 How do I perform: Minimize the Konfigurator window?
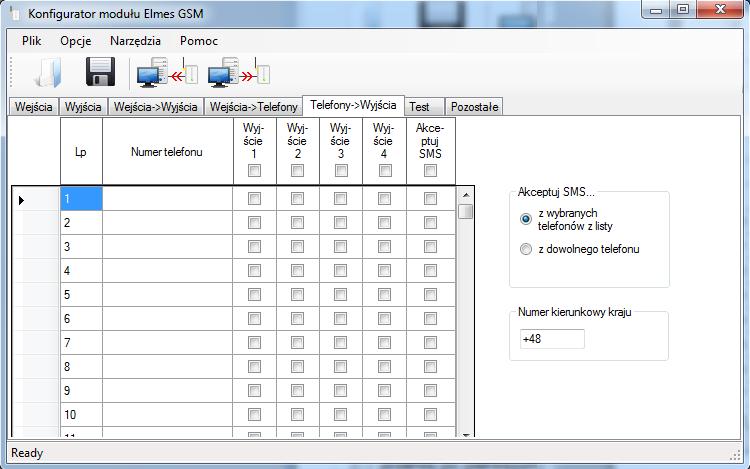click(x=656, y=9)
